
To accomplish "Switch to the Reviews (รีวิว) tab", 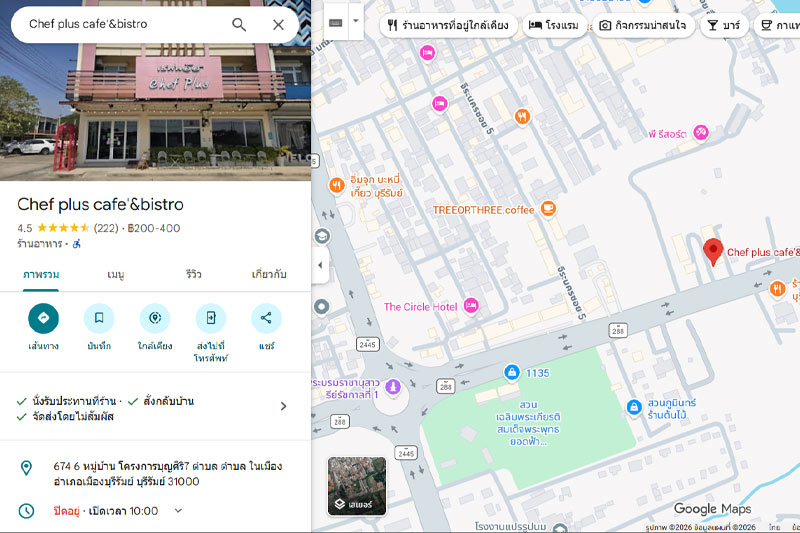I will [193, 274].
